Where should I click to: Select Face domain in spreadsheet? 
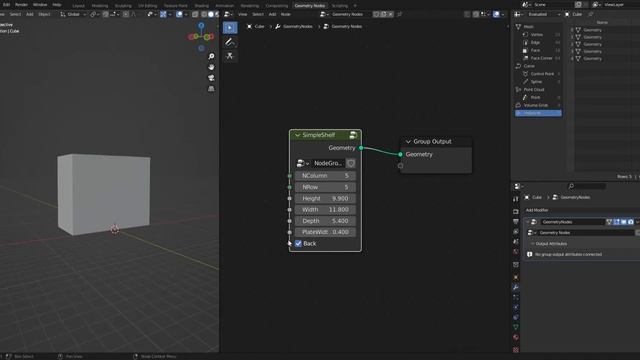pos(535,50)
